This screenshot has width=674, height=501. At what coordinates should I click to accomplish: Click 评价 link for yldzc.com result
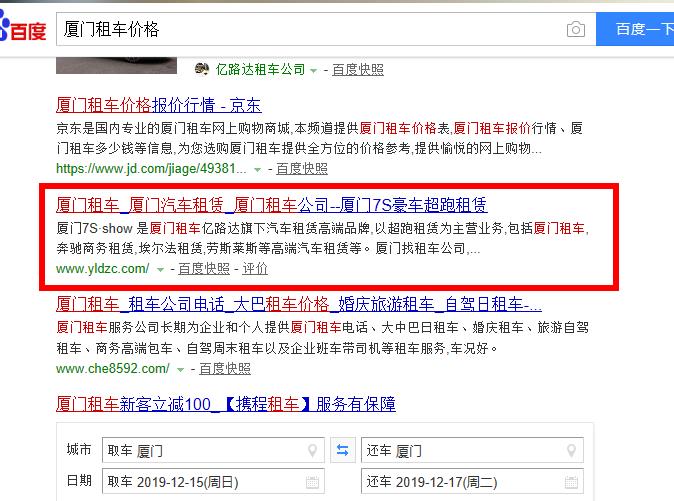pos(255,269)
